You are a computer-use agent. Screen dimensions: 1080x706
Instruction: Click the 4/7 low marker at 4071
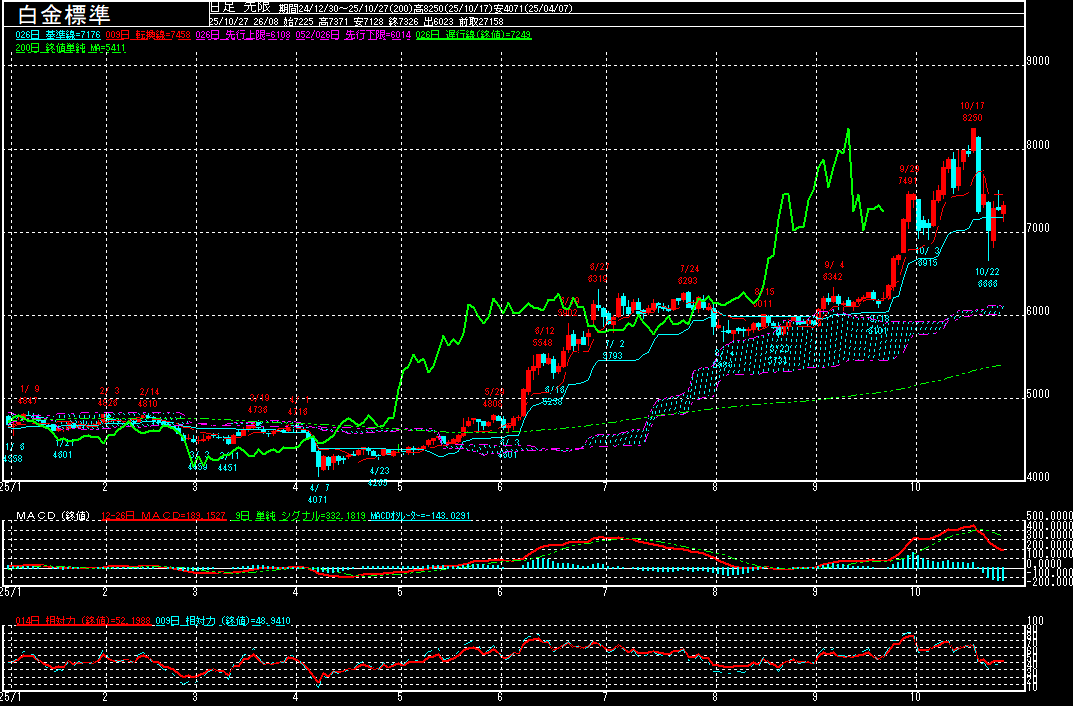(317, 493)
